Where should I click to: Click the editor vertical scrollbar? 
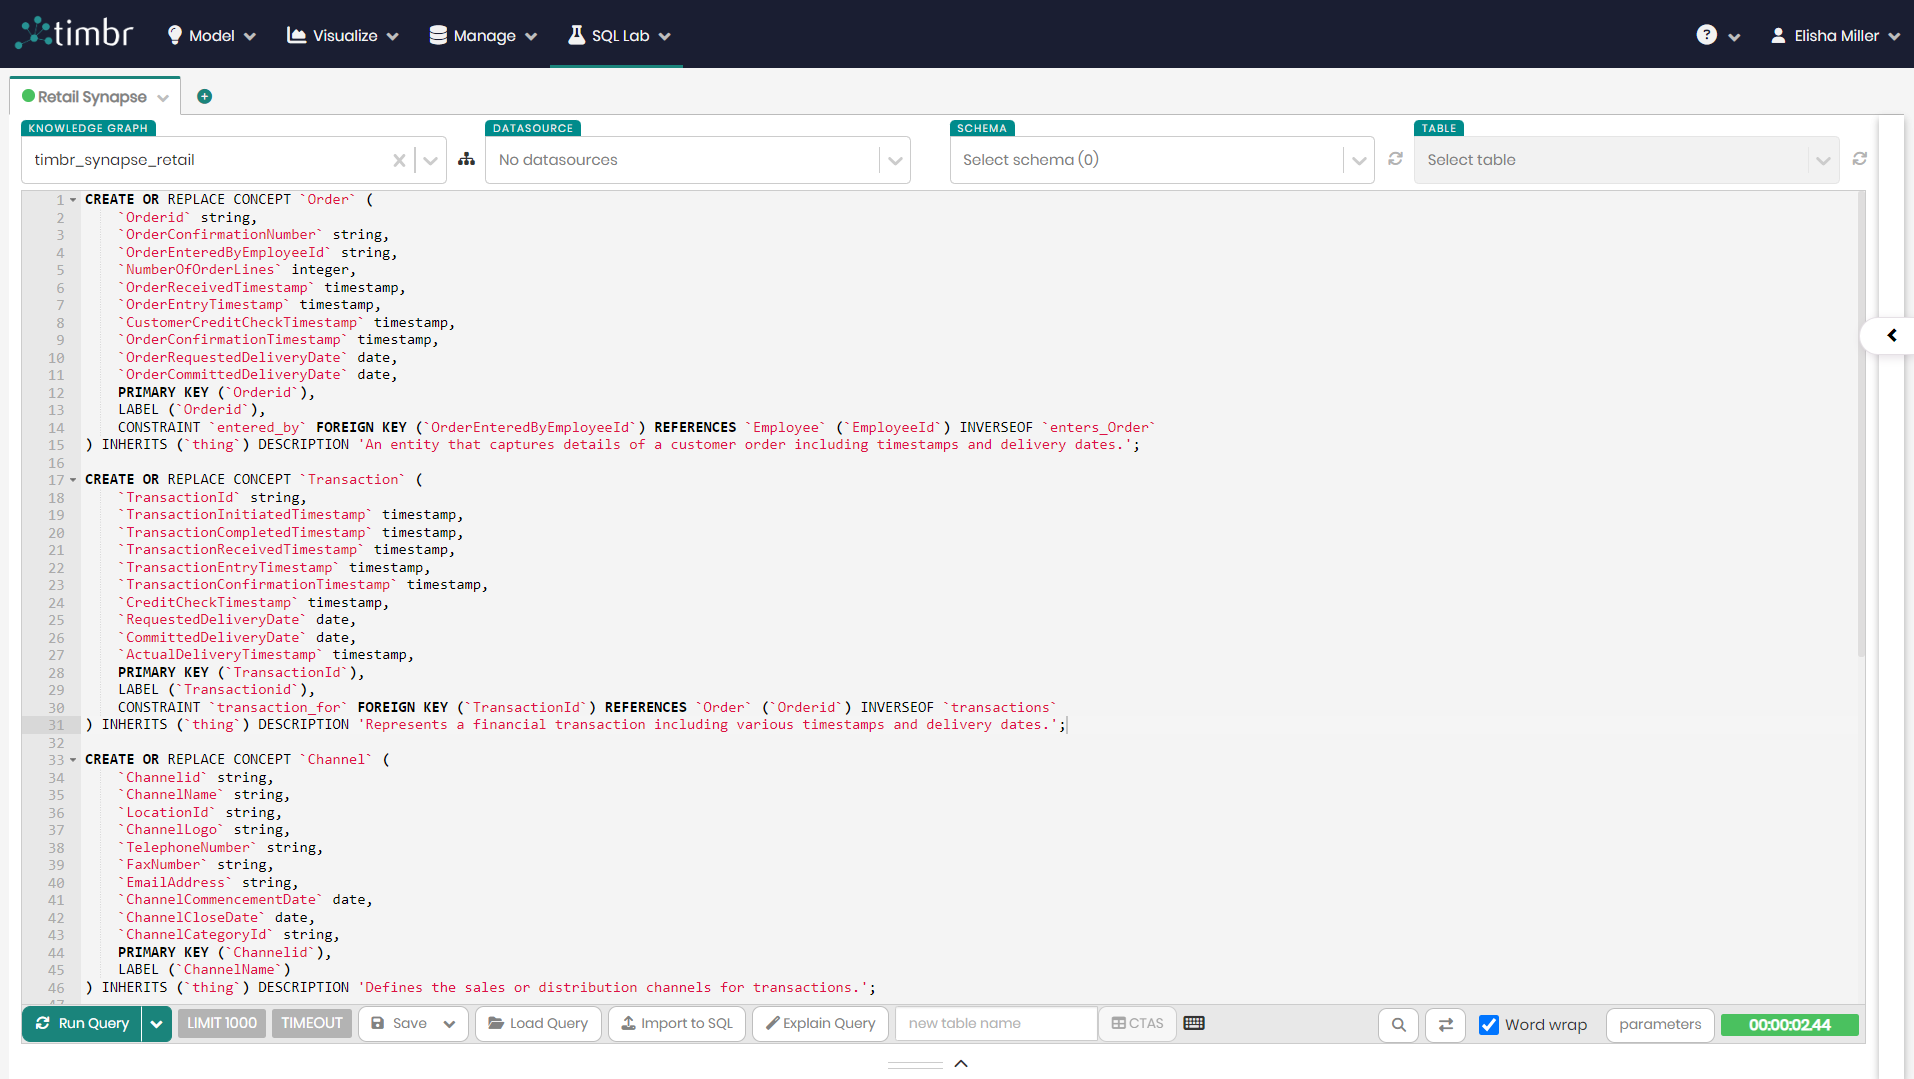click(1861, 425)
